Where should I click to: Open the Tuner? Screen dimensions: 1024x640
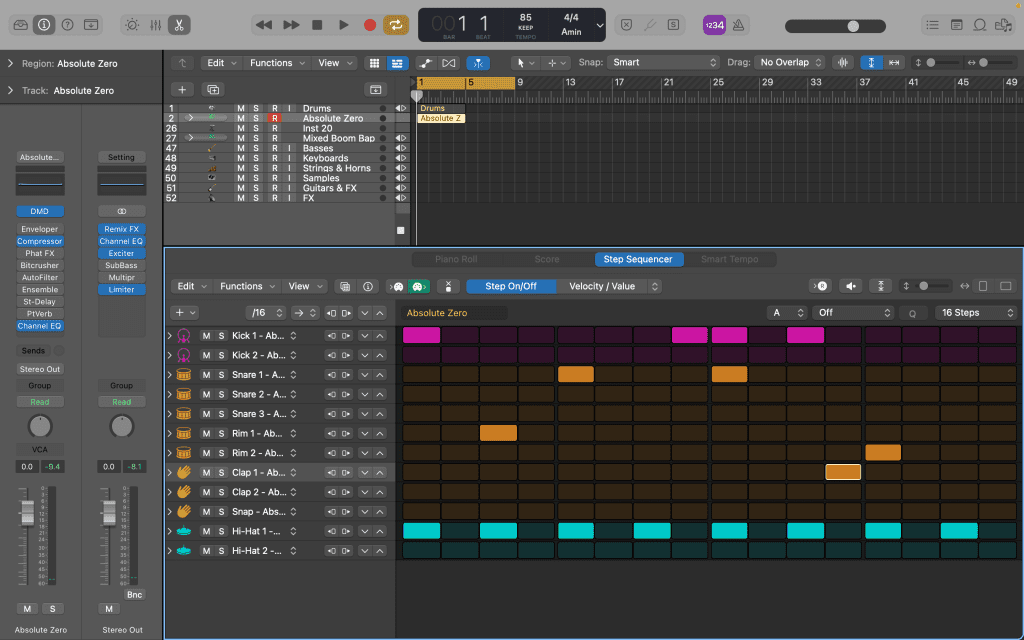649,25
